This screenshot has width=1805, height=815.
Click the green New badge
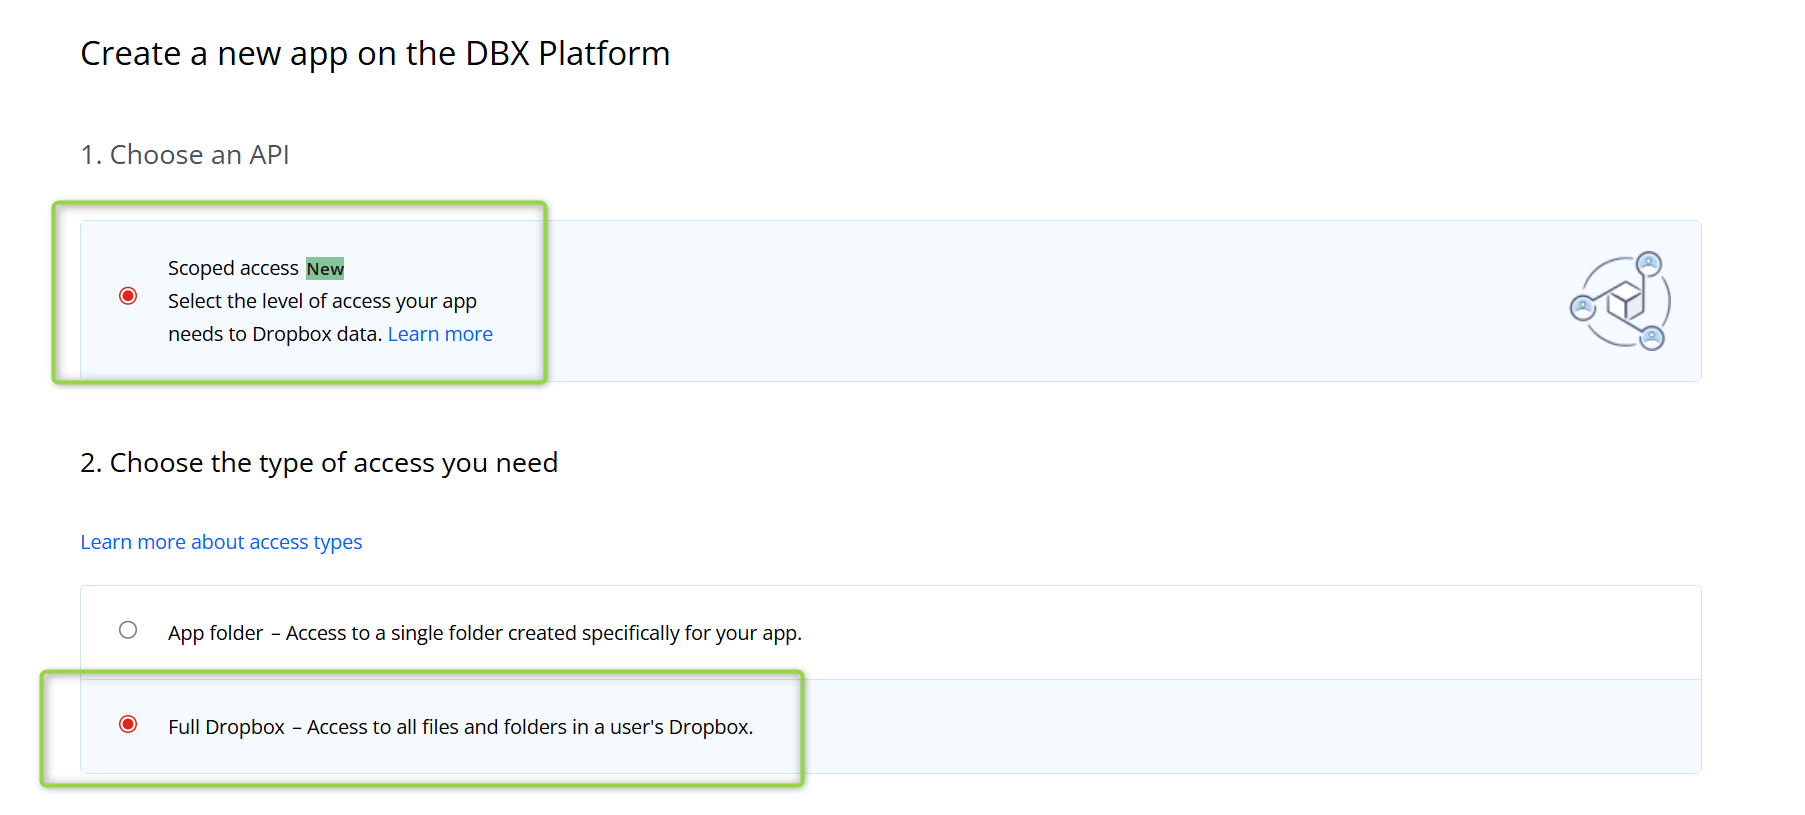[x=325, y=268]
